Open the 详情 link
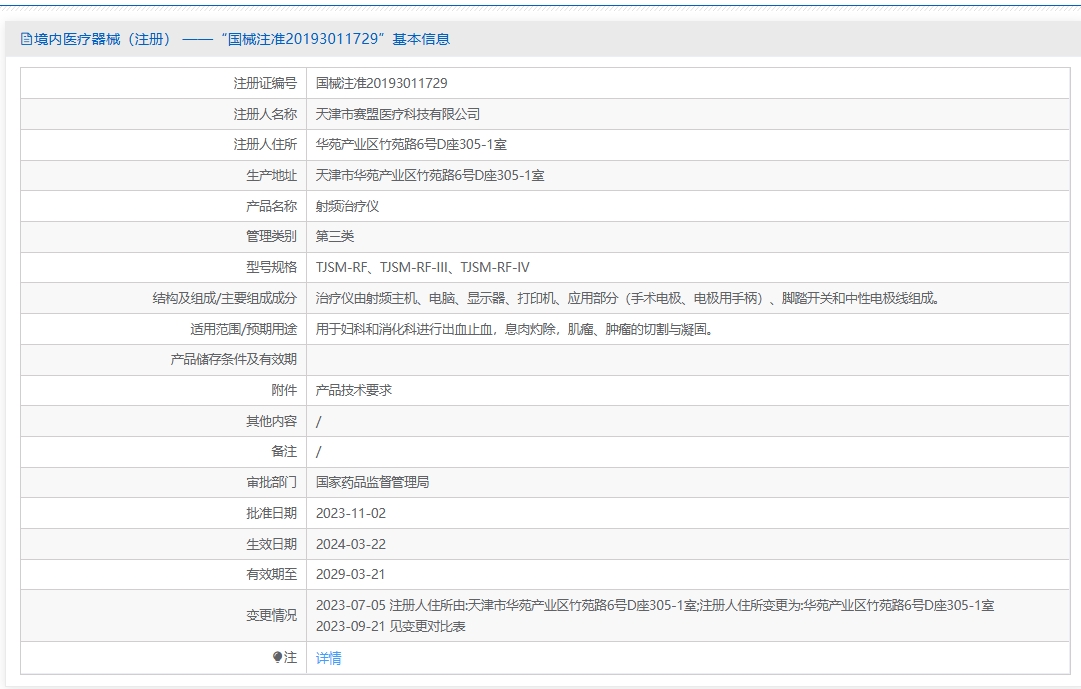This screenshot has height=689, width=1081. 328,658
